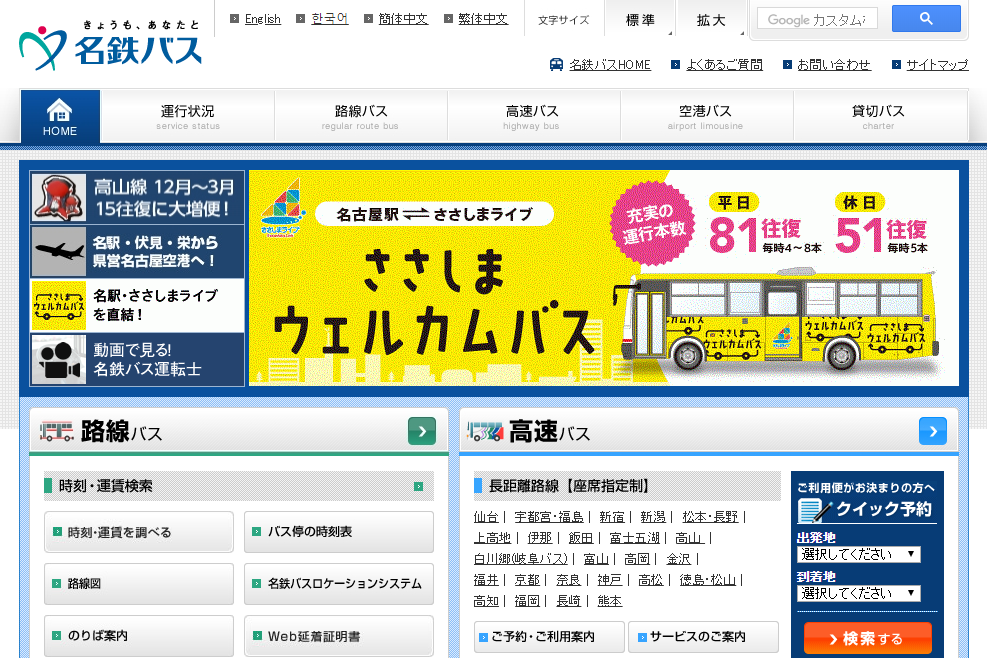The image size is (987, 658).
Task: Switch language to 繁体中文
Action: pyautogui.click(x=483, y=19)
